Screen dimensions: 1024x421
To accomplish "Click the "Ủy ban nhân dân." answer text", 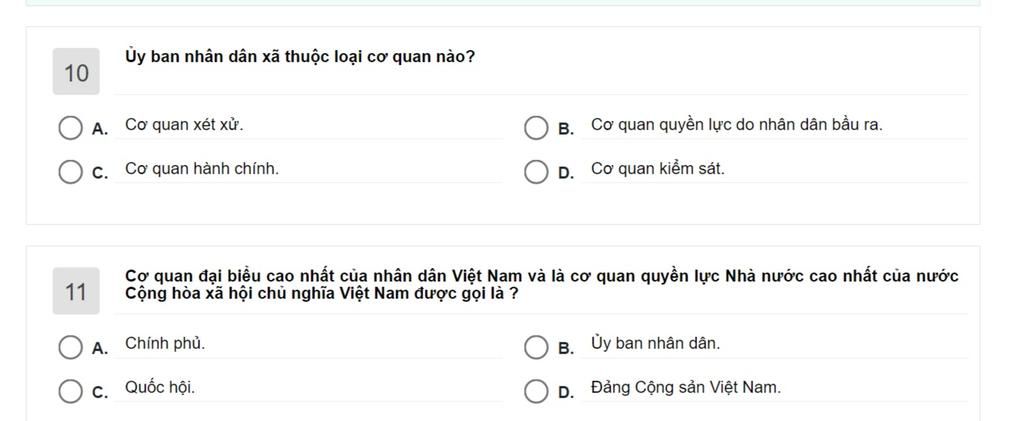I will click(655, 343).
